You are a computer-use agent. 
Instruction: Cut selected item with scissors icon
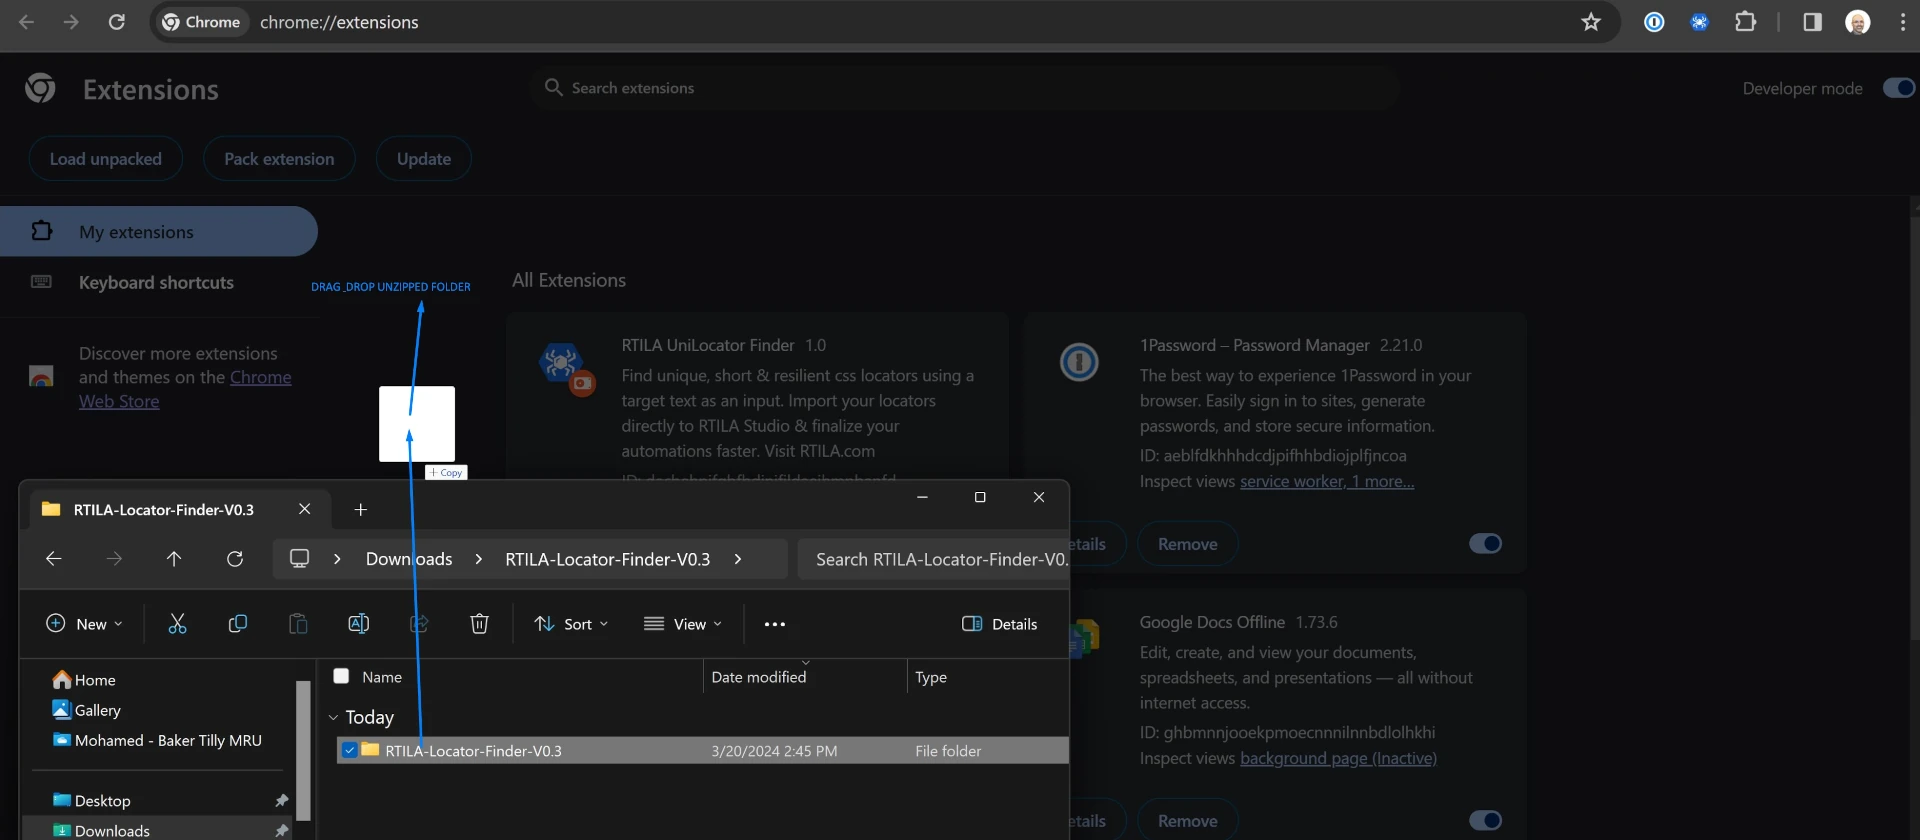177,624
